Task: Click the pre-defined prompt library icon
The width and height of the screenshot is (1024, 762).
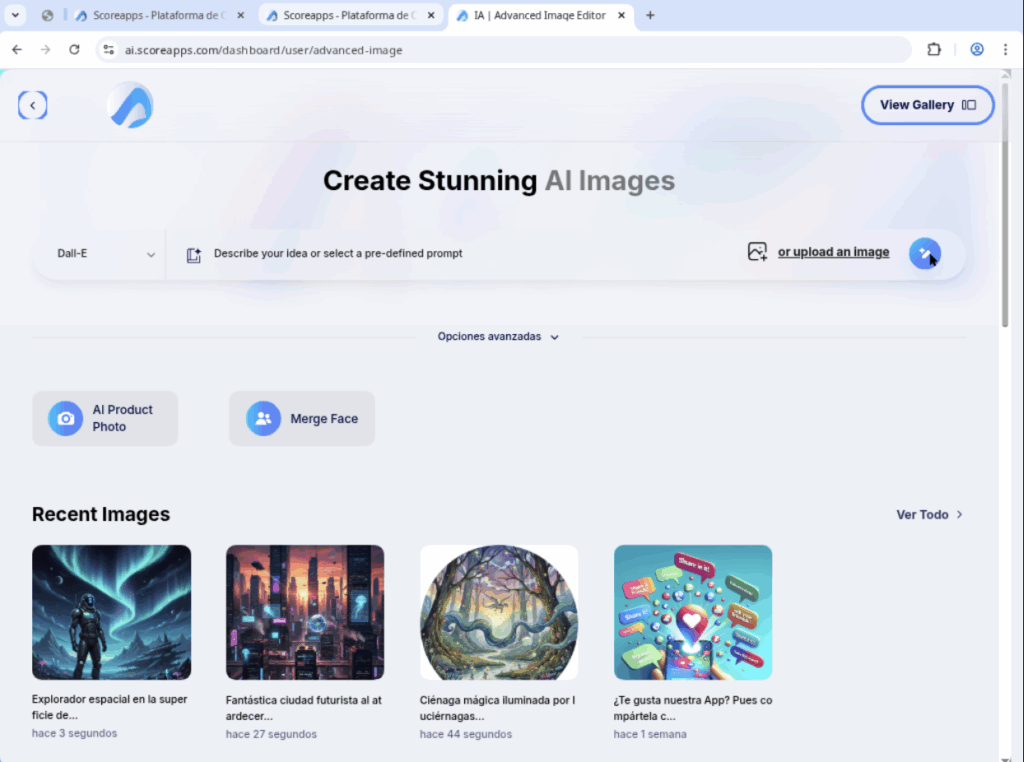Action: pyautogui.click(x=194, y=254)
